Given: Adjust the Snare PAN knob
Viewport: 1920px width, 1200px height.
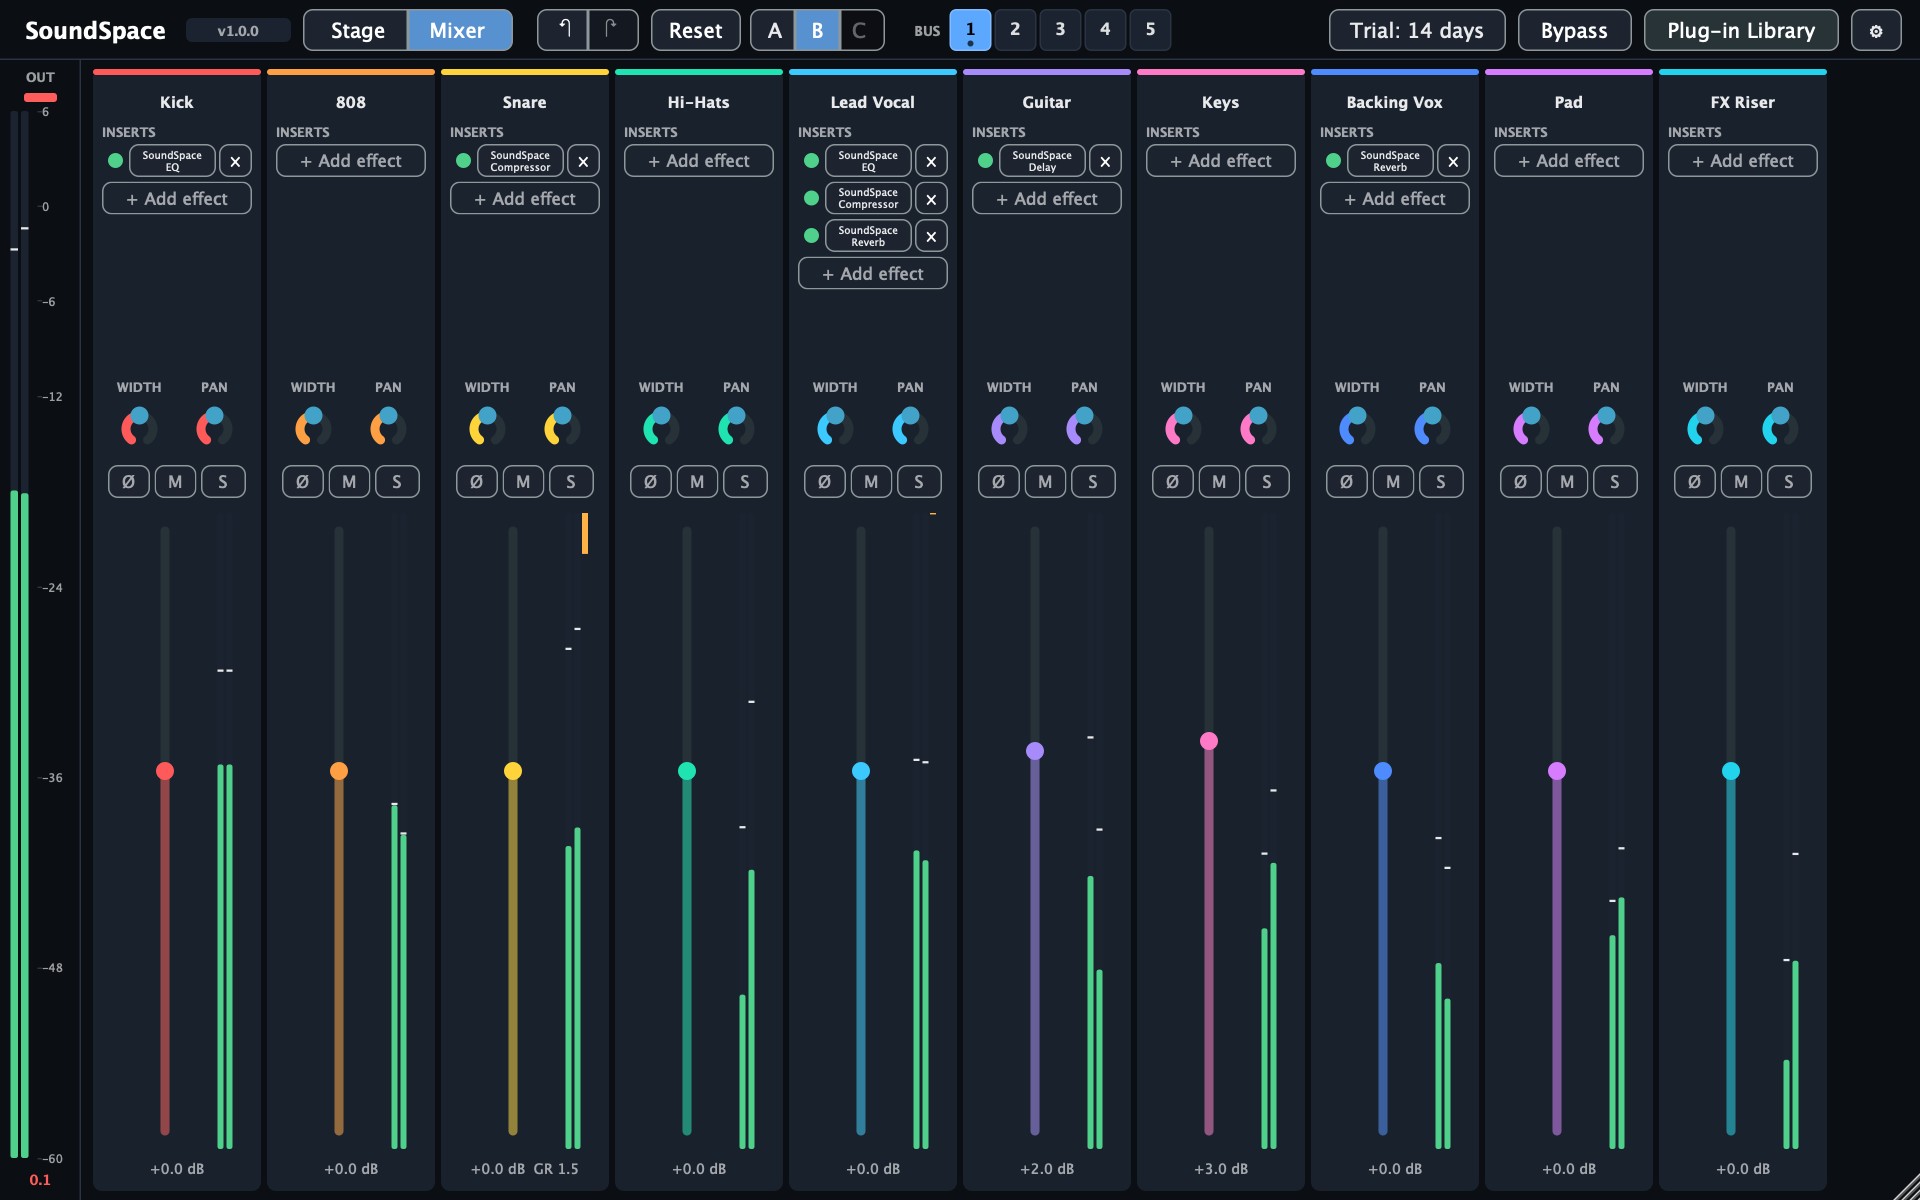Looking at the screenshot, I should [562, 427].
